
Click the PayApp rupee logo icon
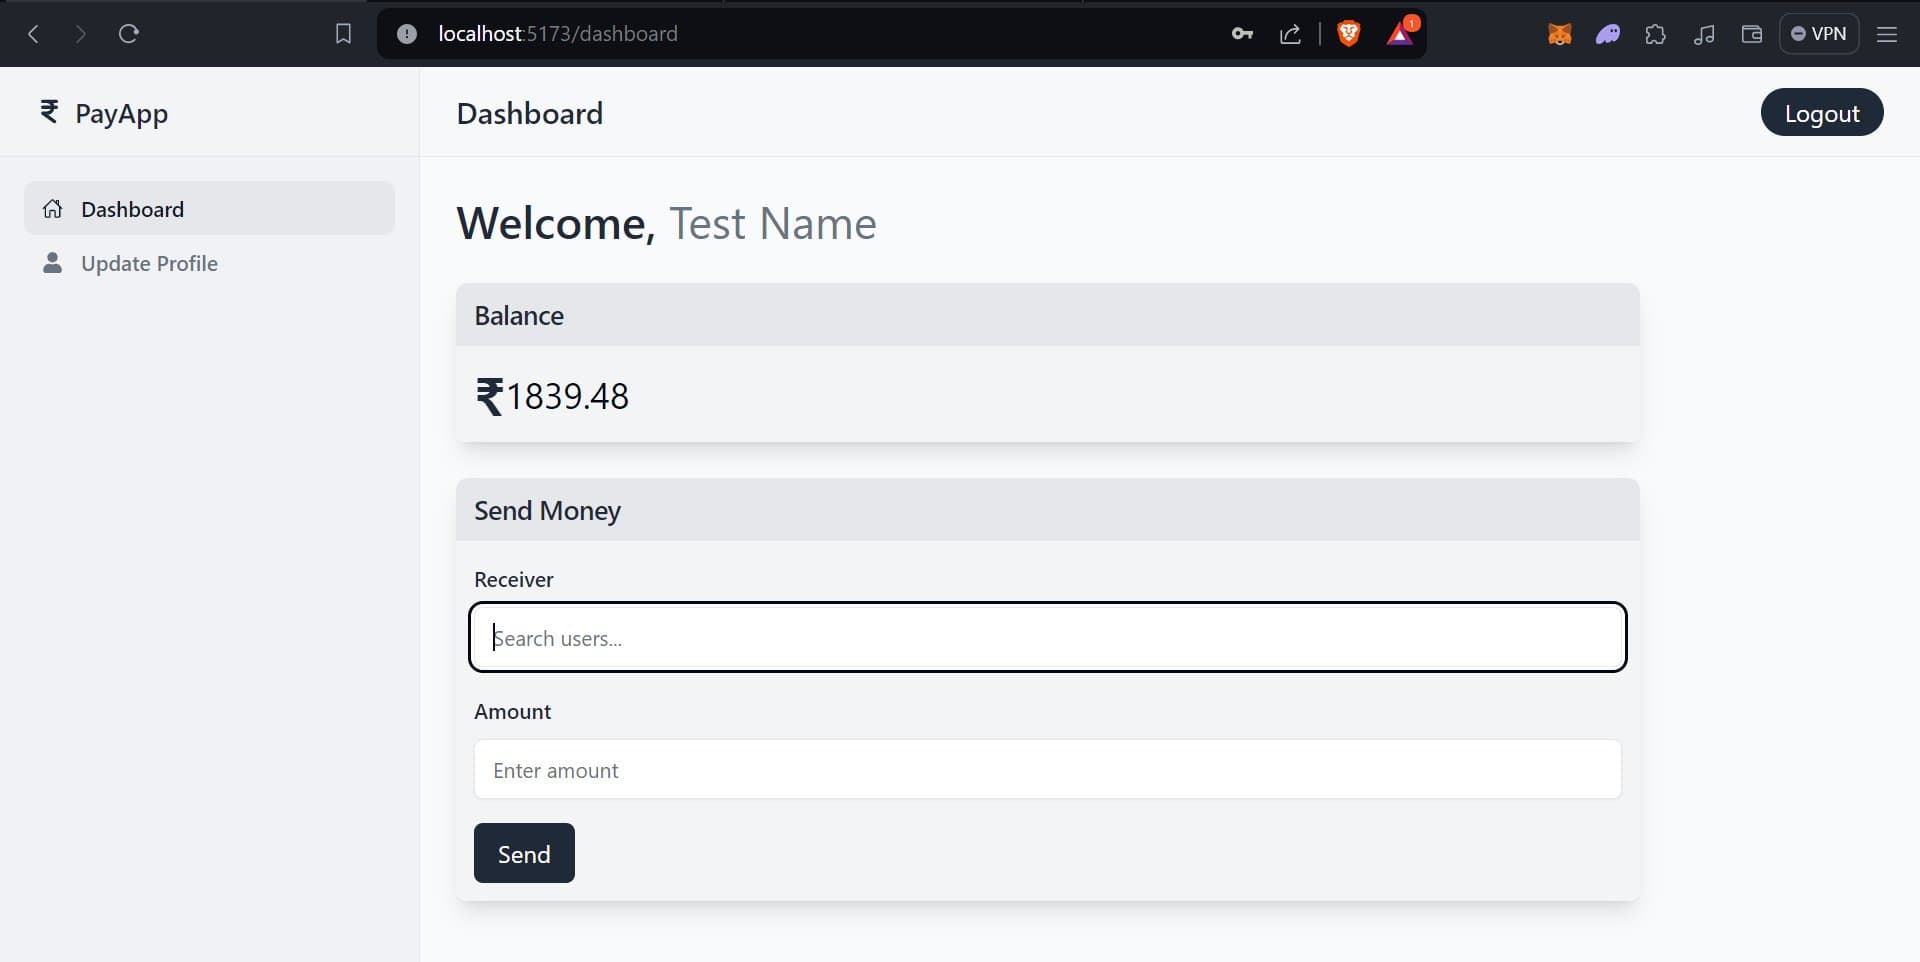(x=49, y=112)
